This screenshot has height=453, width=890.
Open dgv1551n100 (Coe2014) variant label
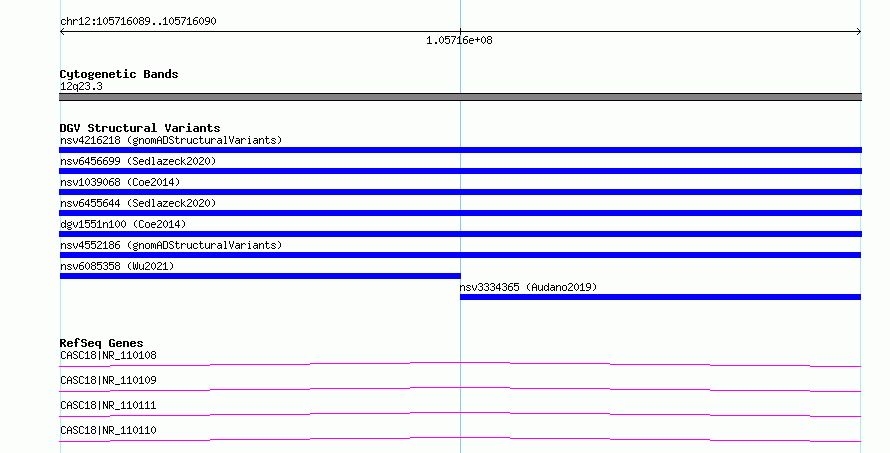click(x=123, y=224)
